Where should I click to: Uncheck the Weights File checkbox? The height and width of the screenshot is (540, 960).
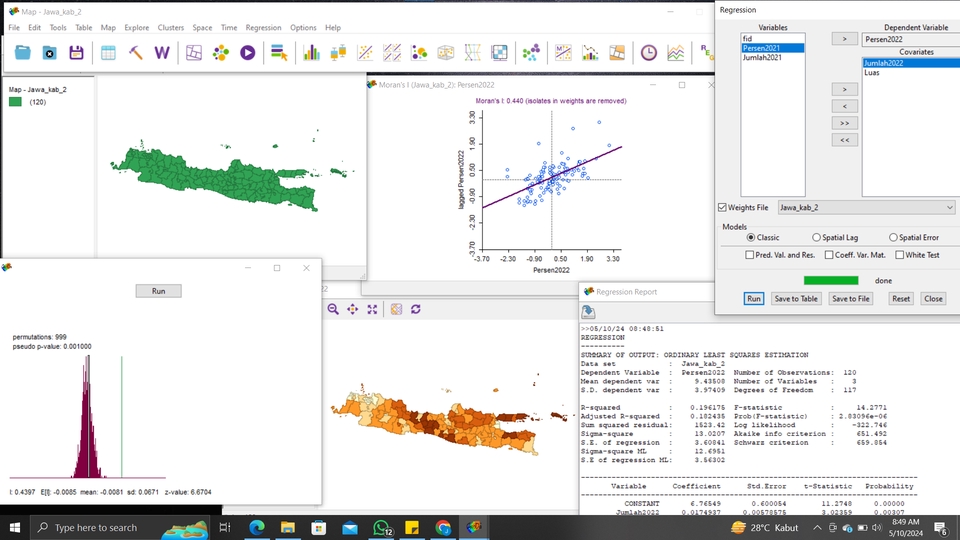722,208
